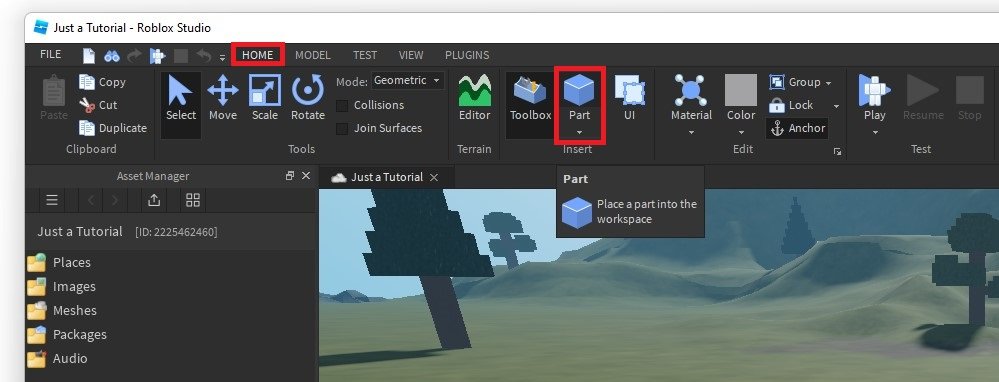
Task: Switch to the MODEL ribbon tab
Action: (x=313, y=55)
